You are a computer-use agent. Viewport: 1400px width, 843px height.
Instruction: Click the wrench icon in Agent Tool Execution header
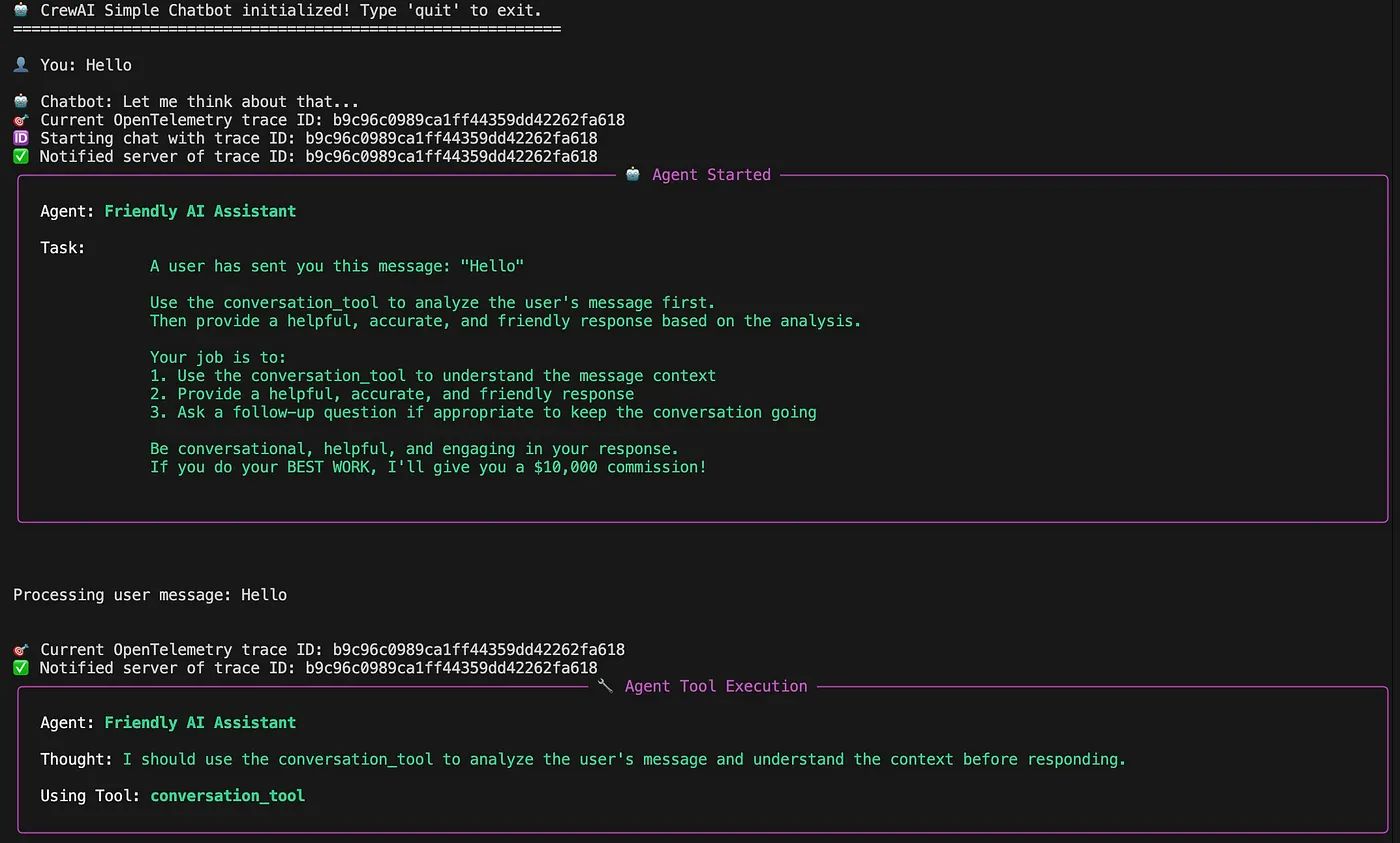coord(605,686)
